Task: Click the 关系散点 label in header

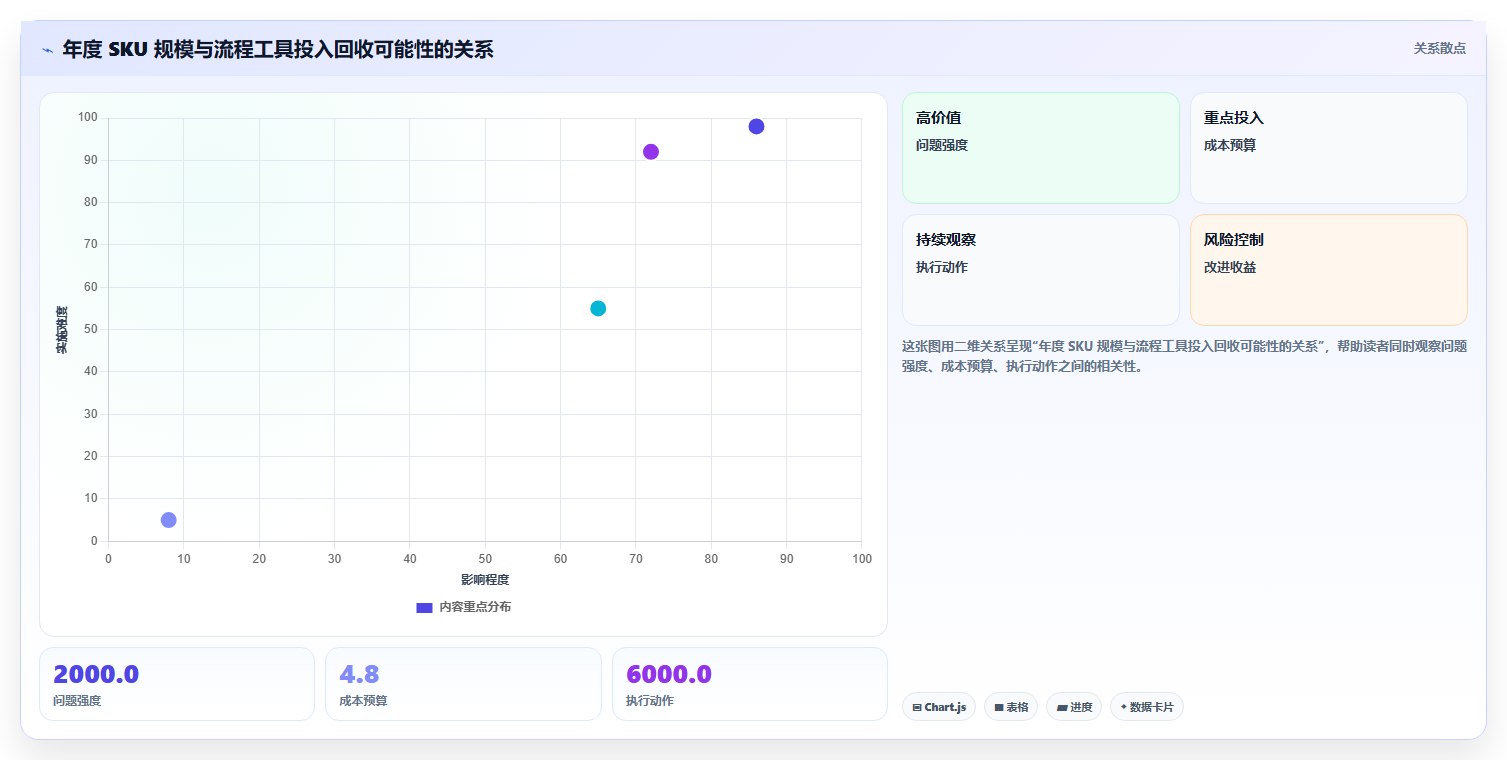Action: coord(1439,48)
